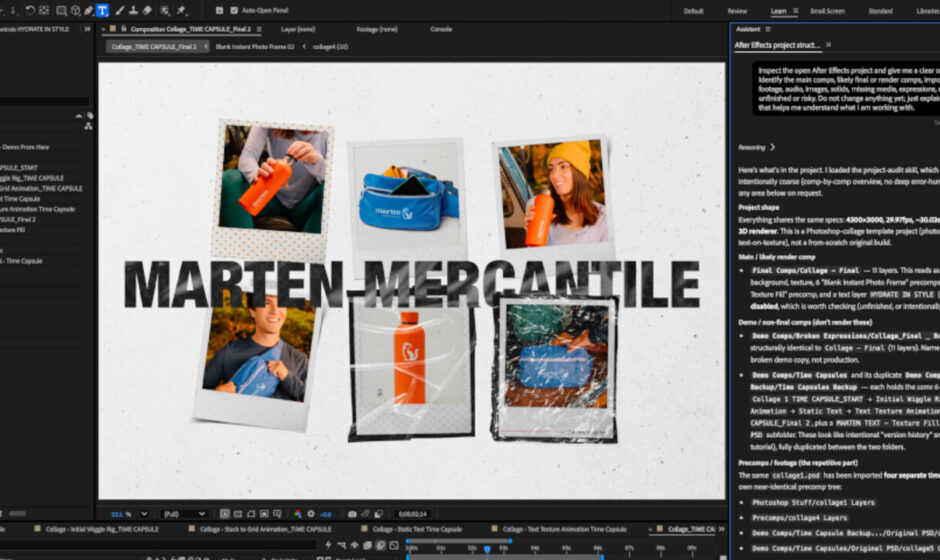The height and width of the screenshot is (560, 940).
Task: Switch to the Layer (none) tab
Action: point(298,29)
